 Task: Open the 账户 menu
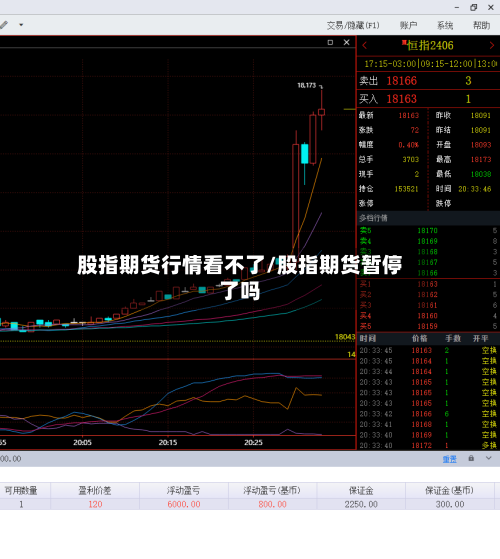[408, 25]
